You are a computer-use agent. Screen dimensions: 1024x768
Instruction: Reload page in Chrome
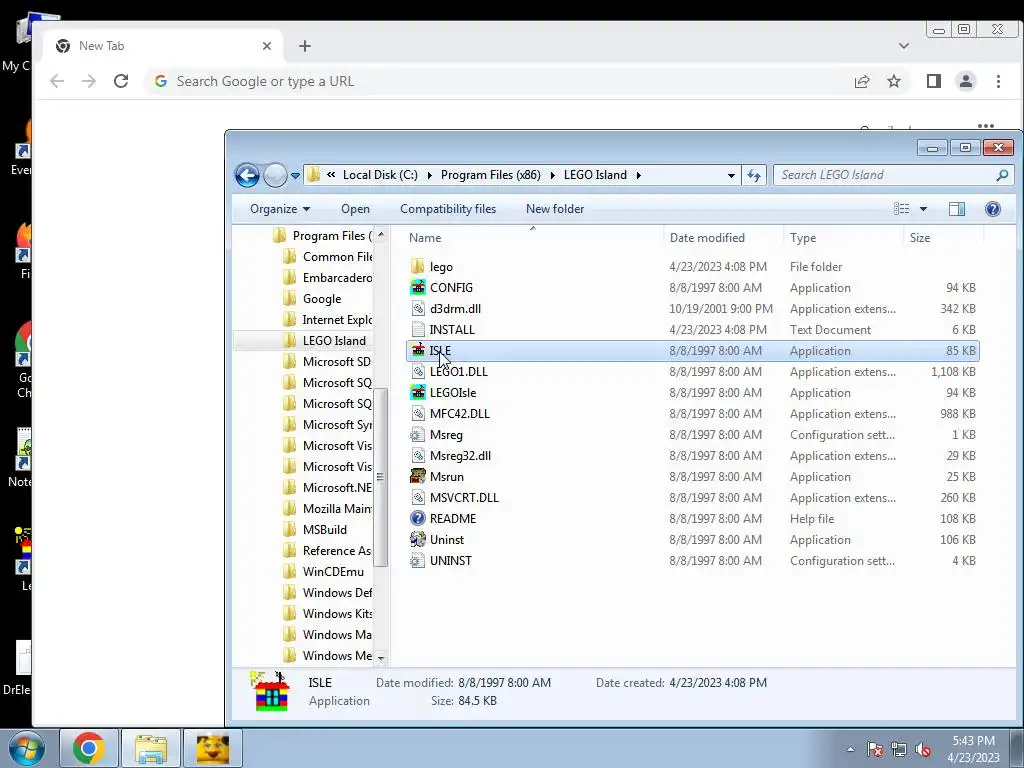[121, 81]
